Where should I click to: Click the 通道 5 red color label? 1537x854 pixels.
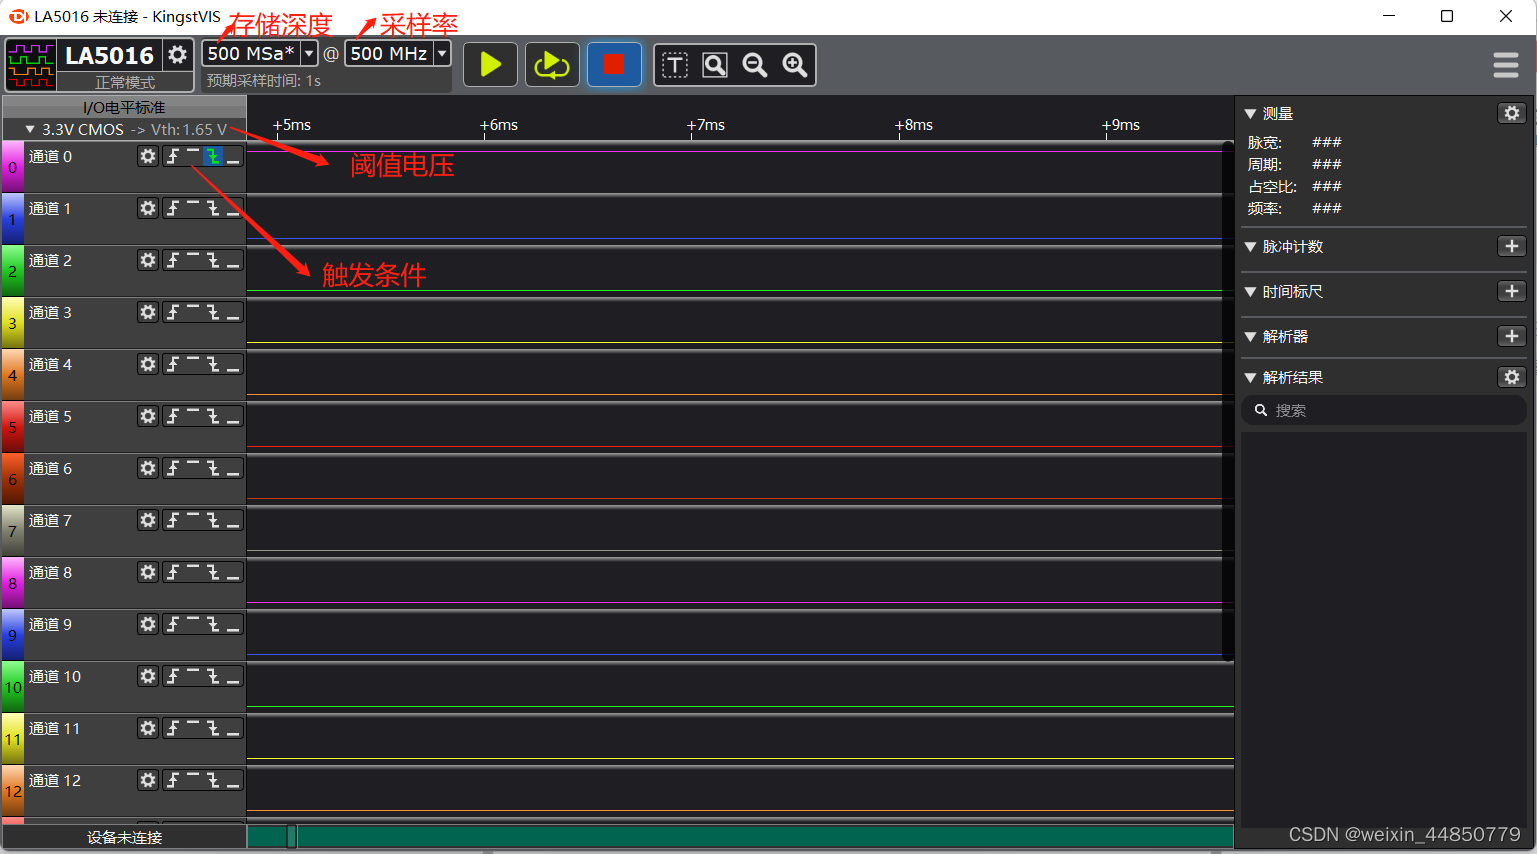(13, 427)
